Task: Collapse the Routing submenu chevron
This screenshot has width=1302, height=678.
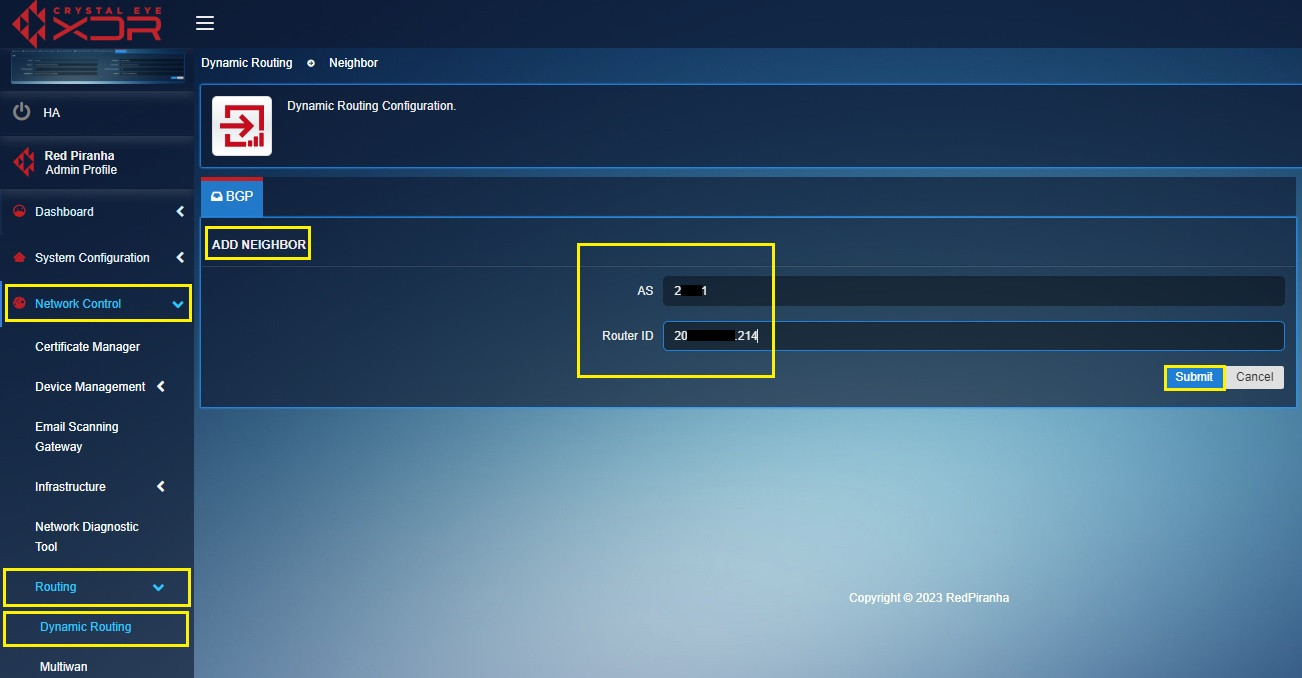Action: 158,588
